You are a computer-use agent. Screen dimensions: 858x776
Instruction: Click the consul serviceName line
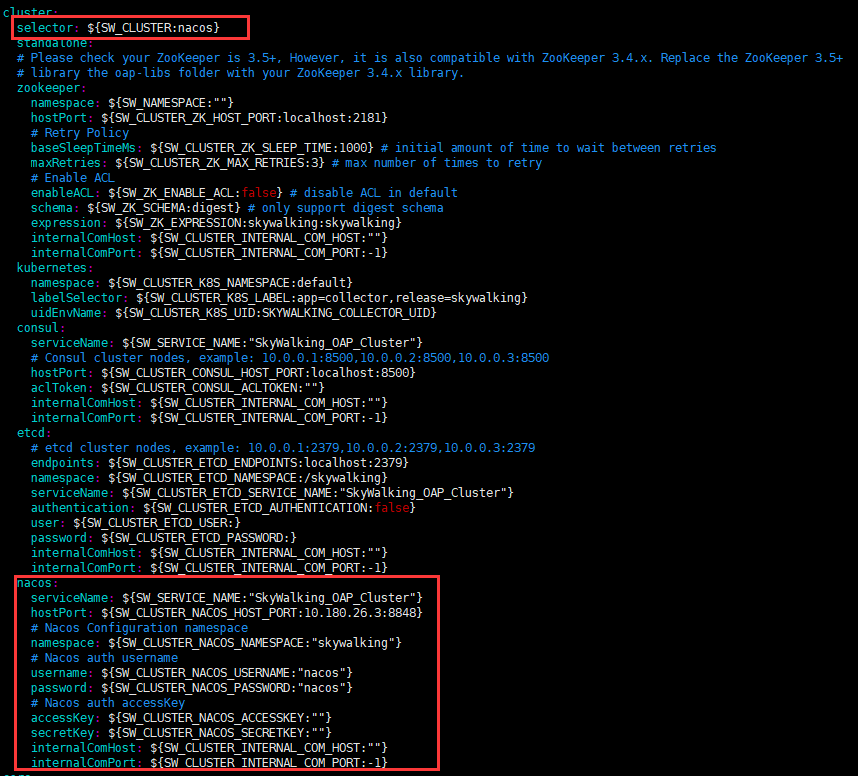pyautogui.click(x=227, y=343)
